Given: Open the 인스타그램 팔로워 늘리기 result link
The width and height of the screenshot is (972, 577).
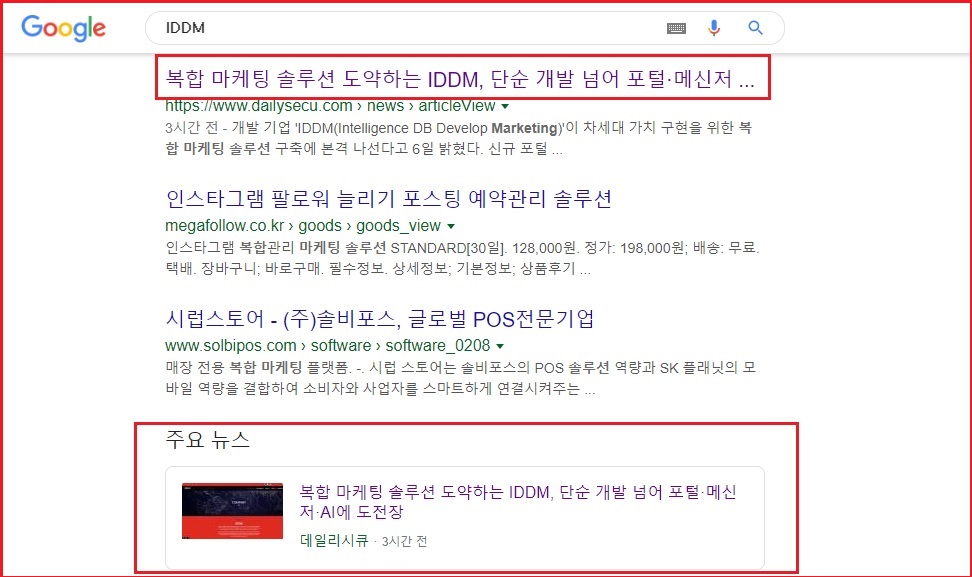Looking at the screenshot, I should tap(388, 198).
